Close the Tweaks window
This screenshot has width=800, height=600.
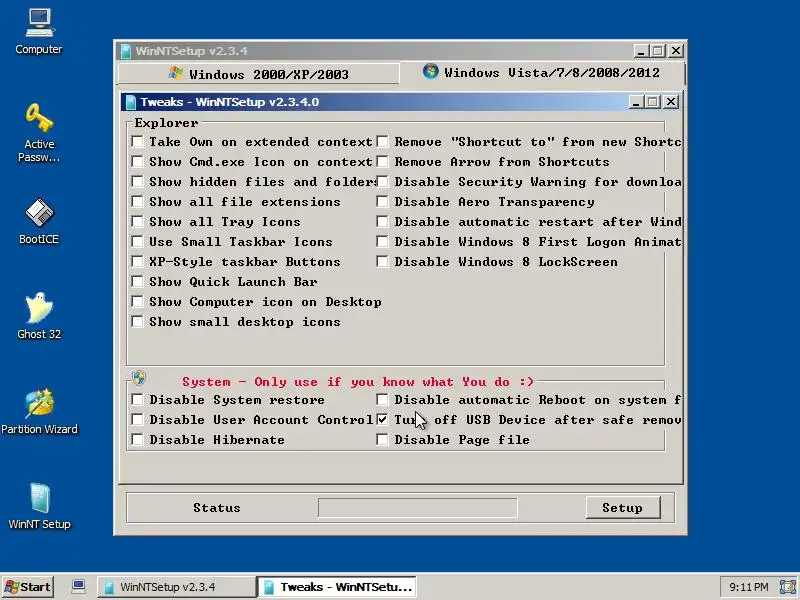[671, 102]
